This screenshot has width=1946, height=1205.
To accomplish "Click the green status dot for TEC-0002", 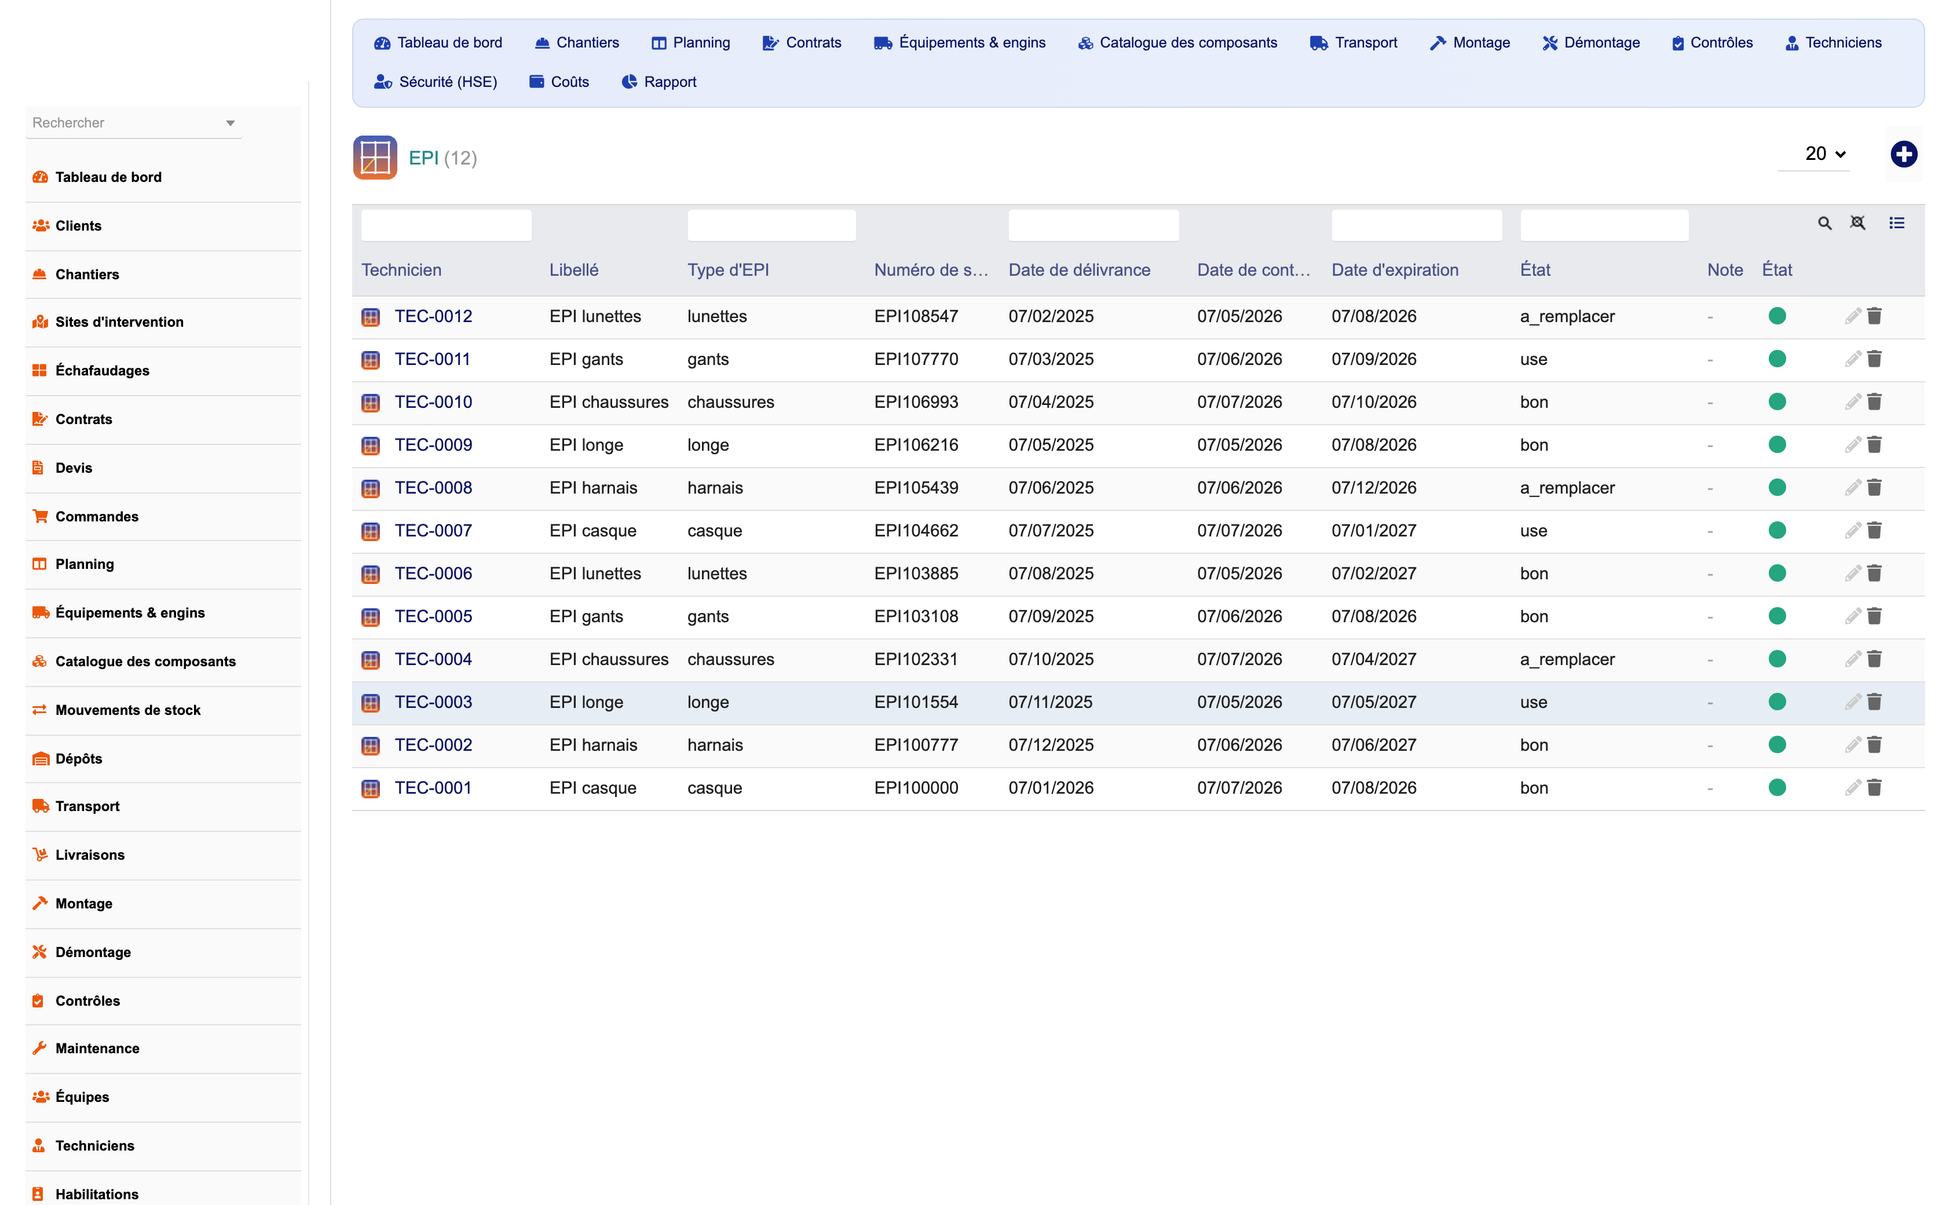I will [1776, 745].
